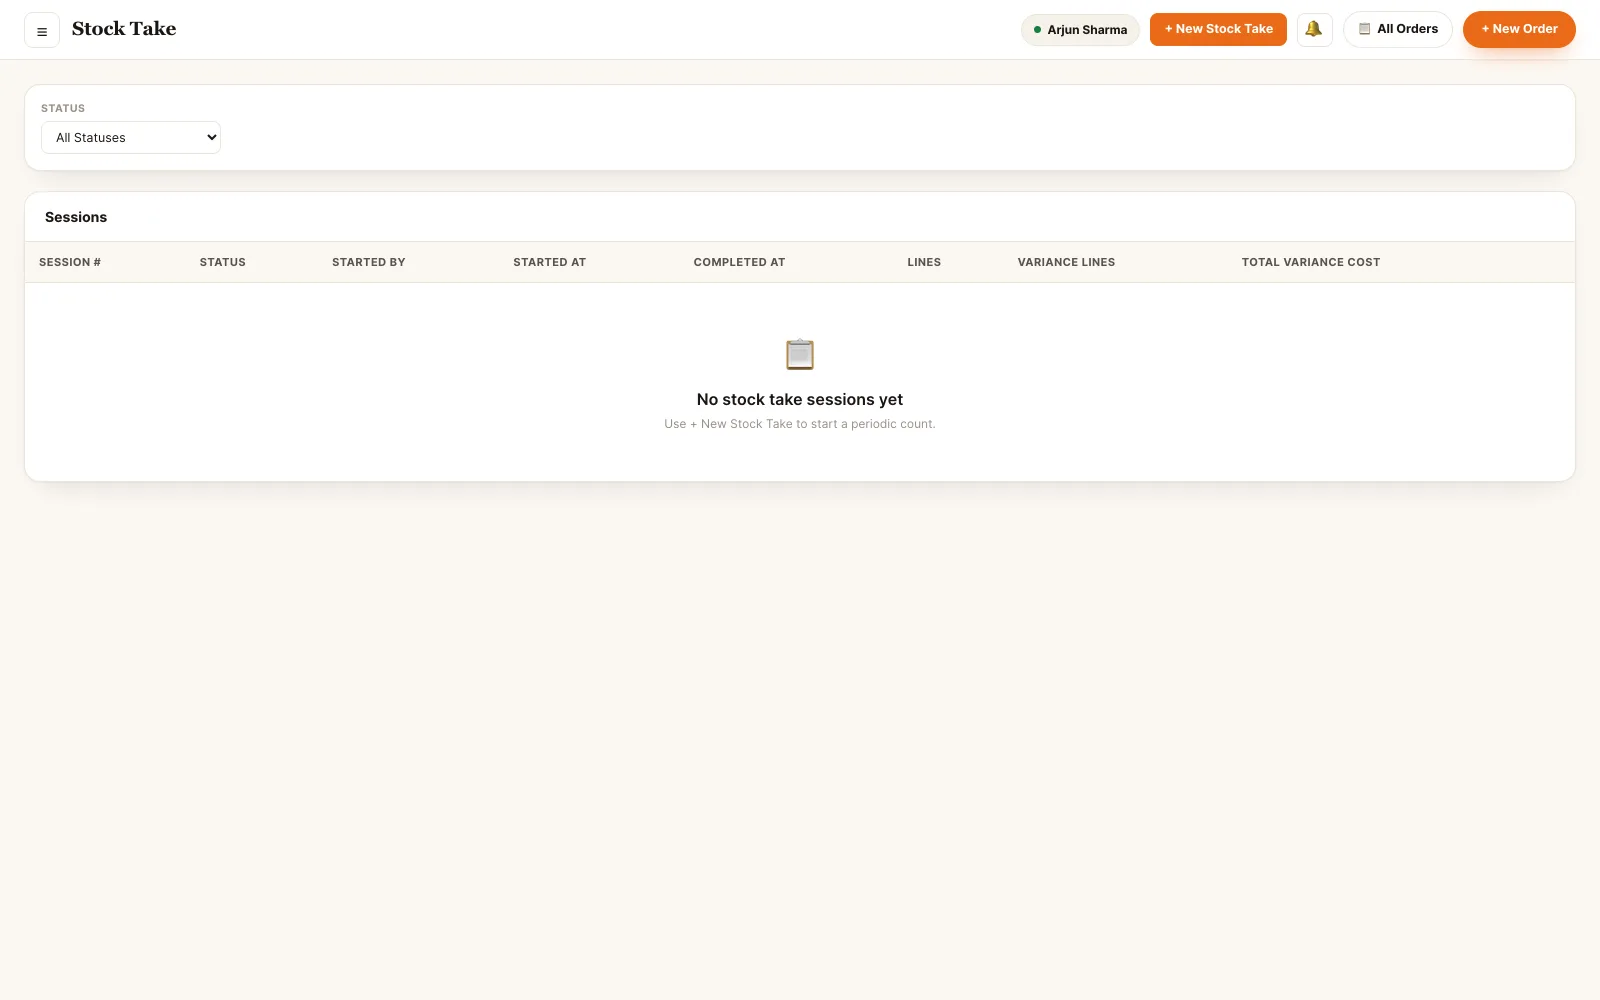Viewport: 1600px width, 1000px height.
Task: Create a new order
Action: pos(1519,29)
